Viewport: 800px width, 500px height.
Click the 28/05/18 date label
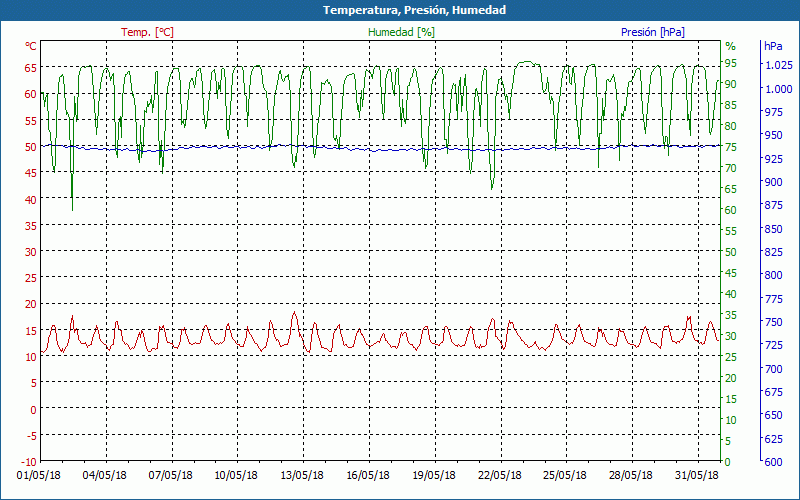click(631, 476)
